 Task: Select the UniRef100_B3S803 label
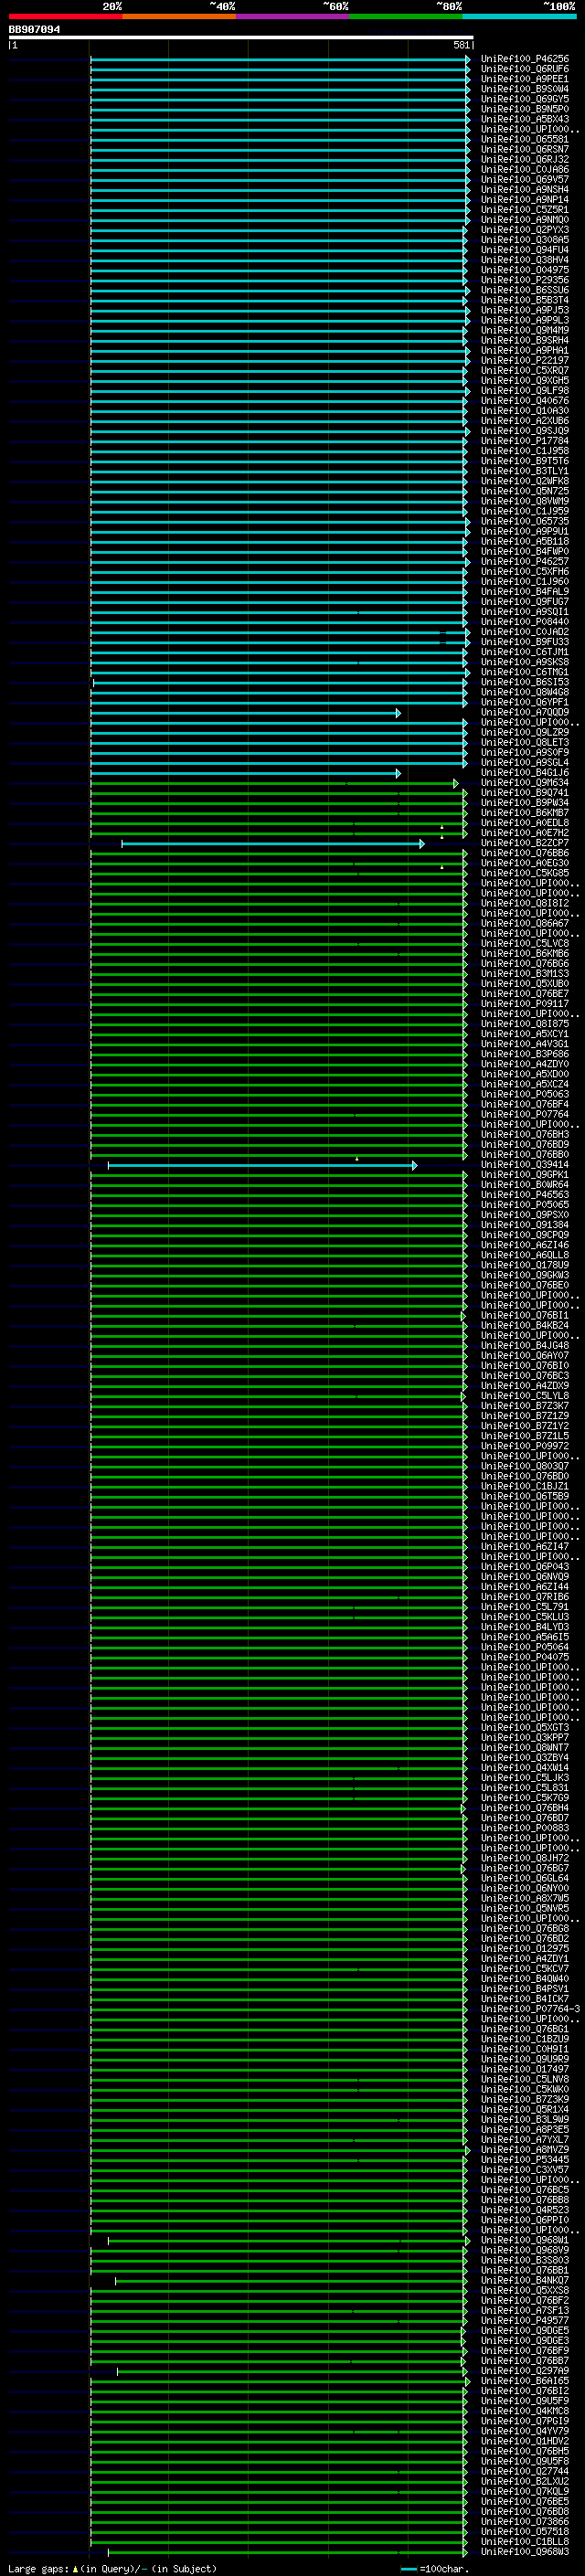point(525,2262)
